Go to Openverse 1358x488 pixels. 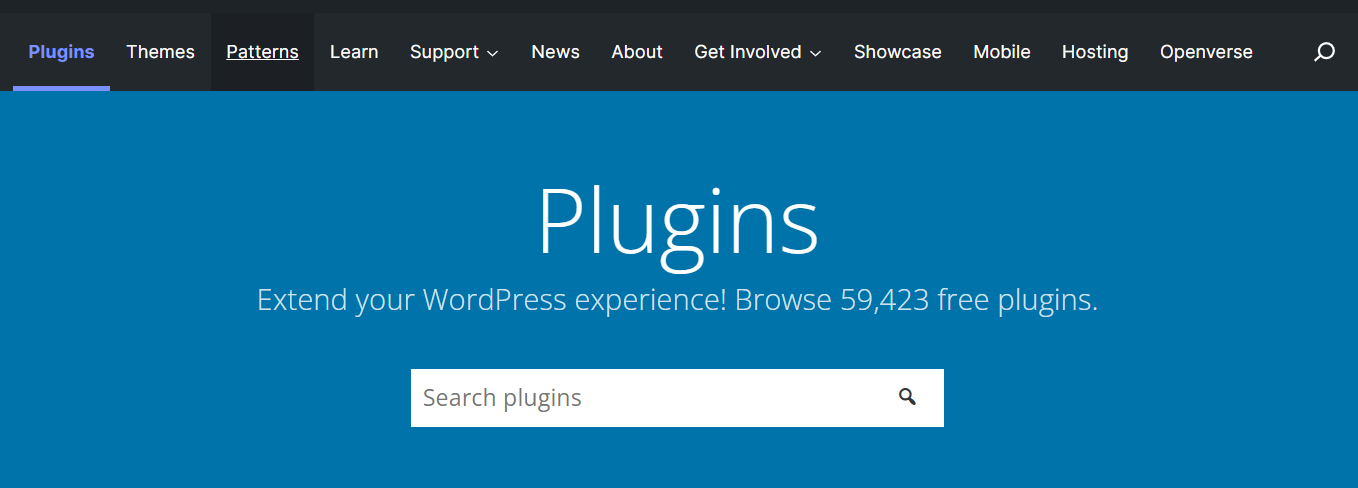(1206, 52)
